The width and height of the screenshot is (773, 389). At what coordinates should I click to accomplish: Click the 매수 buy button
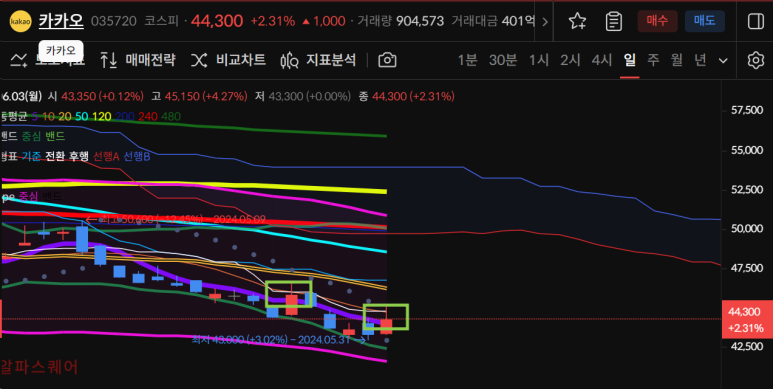coord(657,21)
